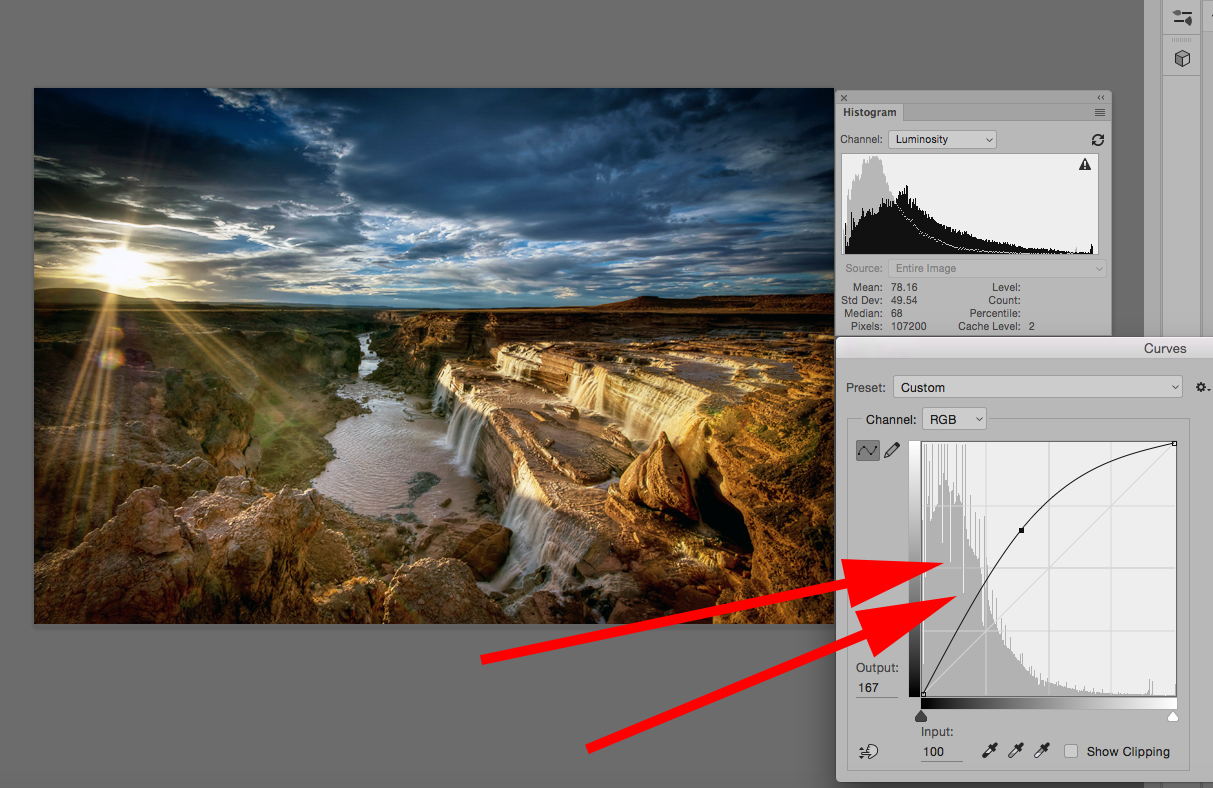Viewport: 1213px width, 788px height.
Task: Open the Curves RGB channel dropdown
Action: [954, 419]
